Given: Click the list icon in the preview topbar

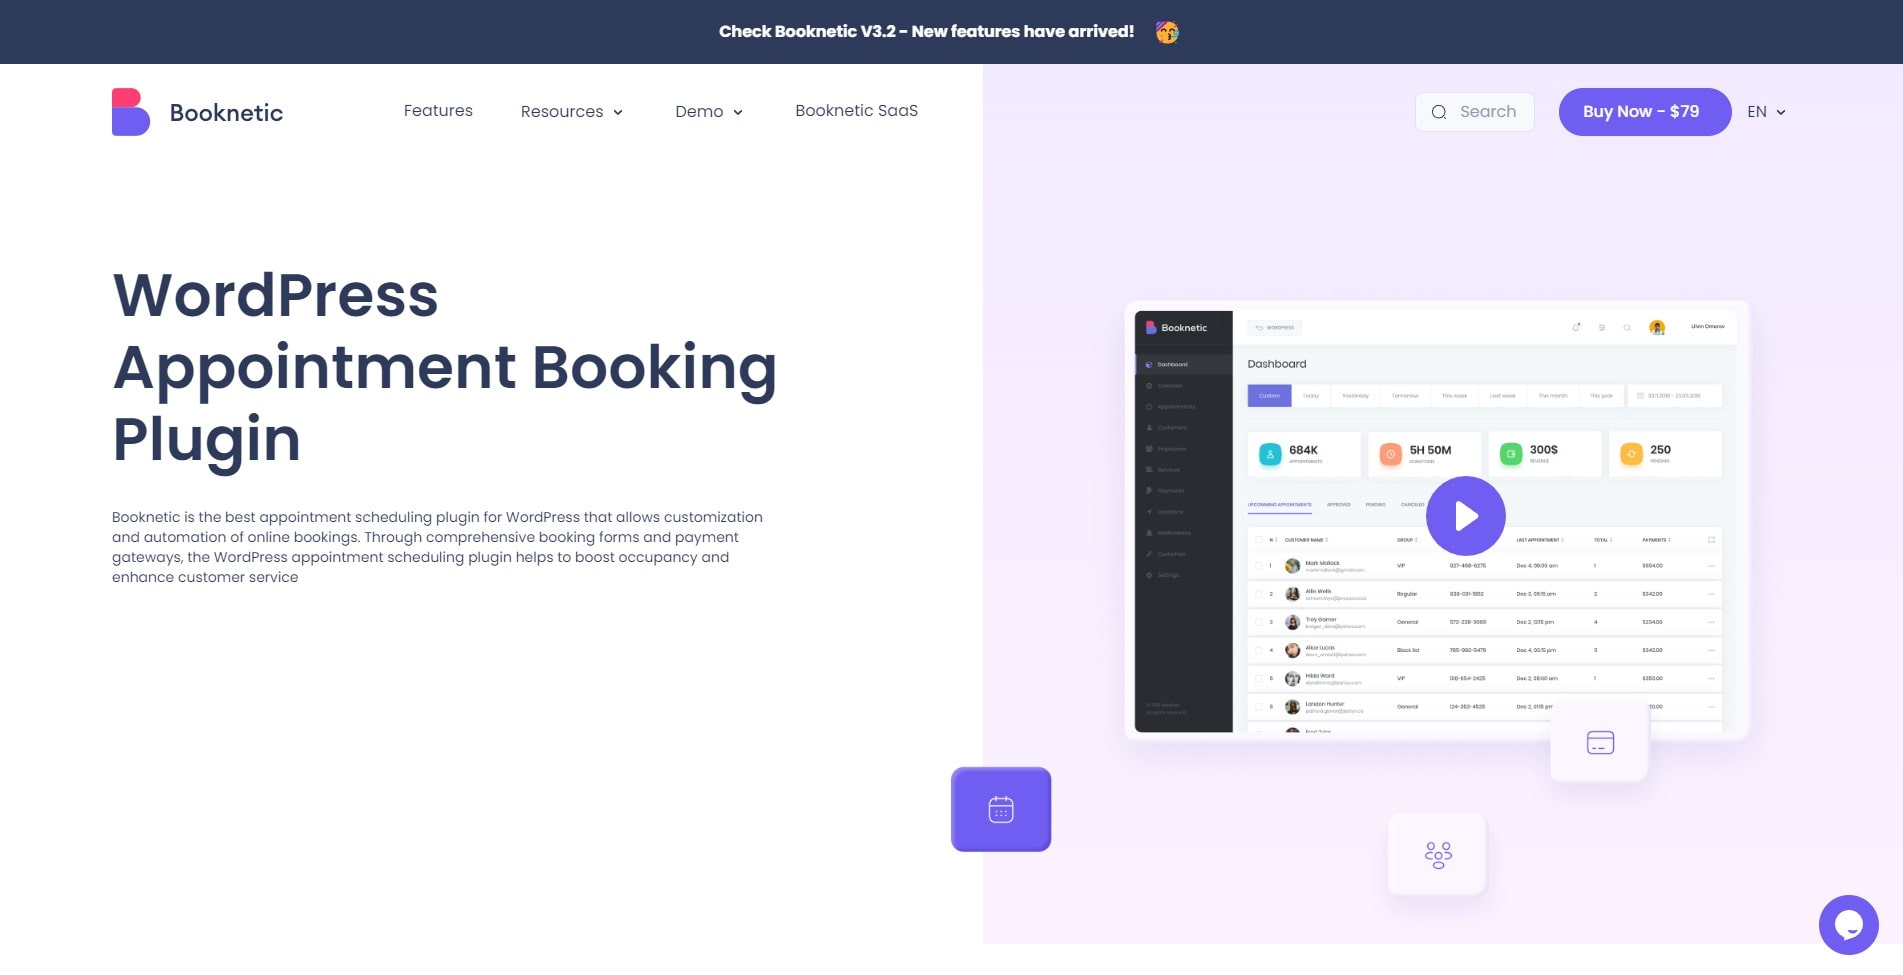Looking at the screenshot, I should [x=1601, y=327].
